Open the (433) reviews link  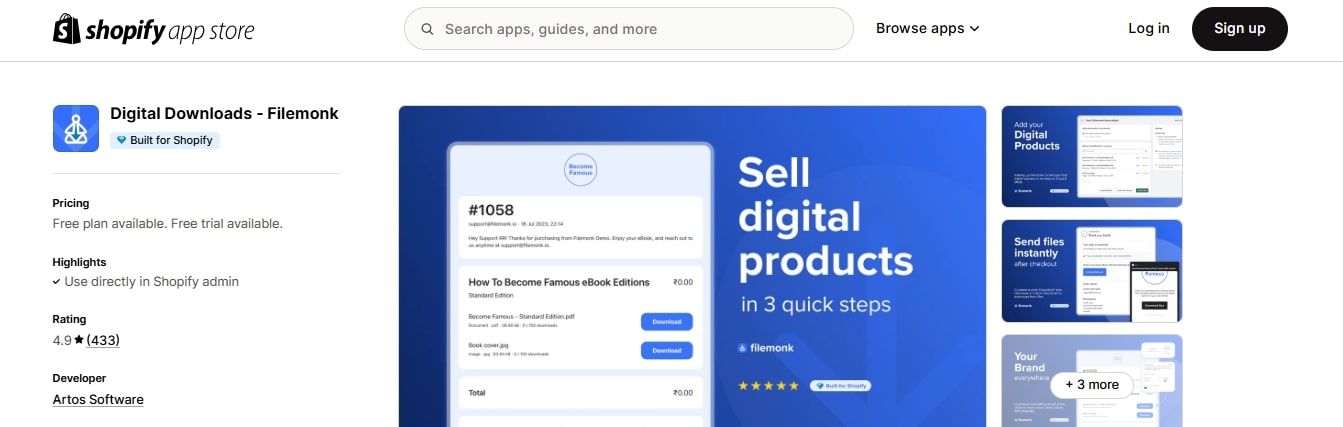(103, 340)
